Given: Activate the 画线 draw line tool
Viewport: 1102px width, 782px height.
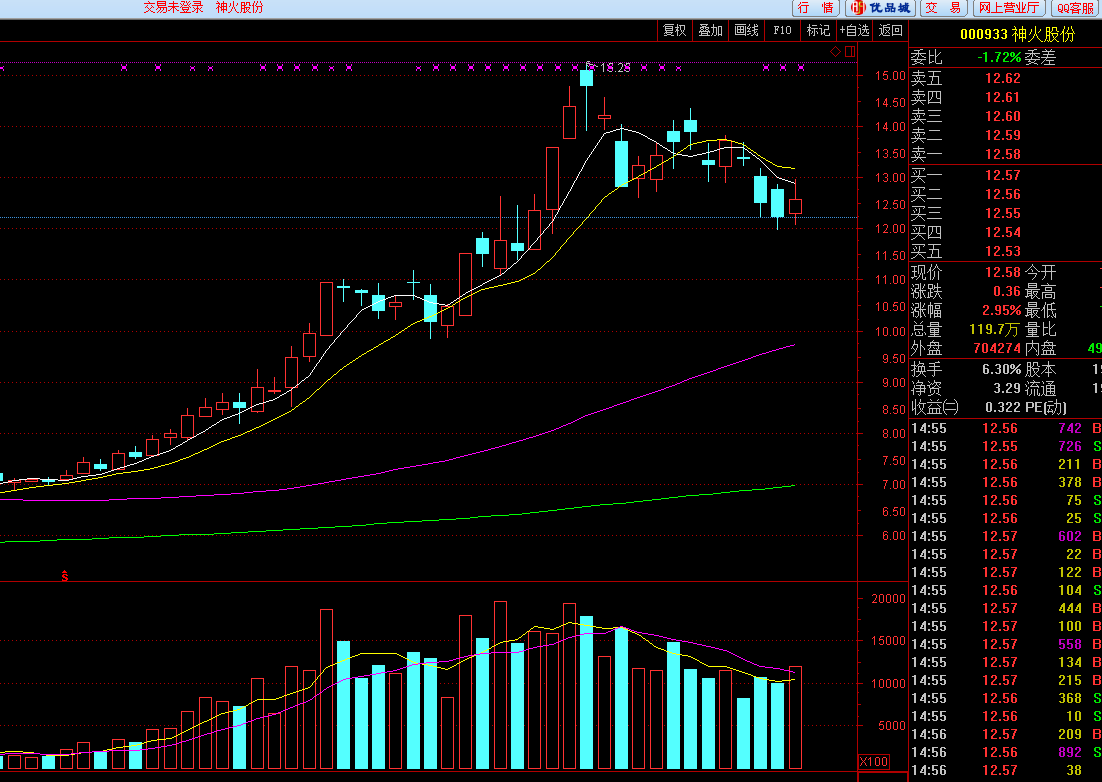Looking at the screenshot, I should coord(746,30).
